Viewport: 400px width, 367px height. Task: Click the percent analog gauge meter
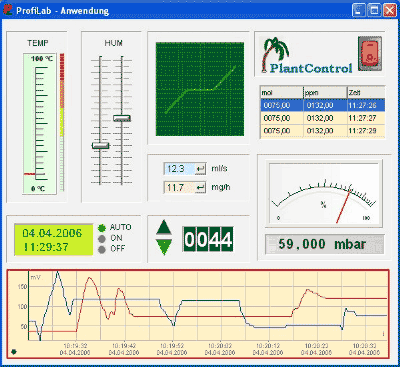(x=324, y=193)
